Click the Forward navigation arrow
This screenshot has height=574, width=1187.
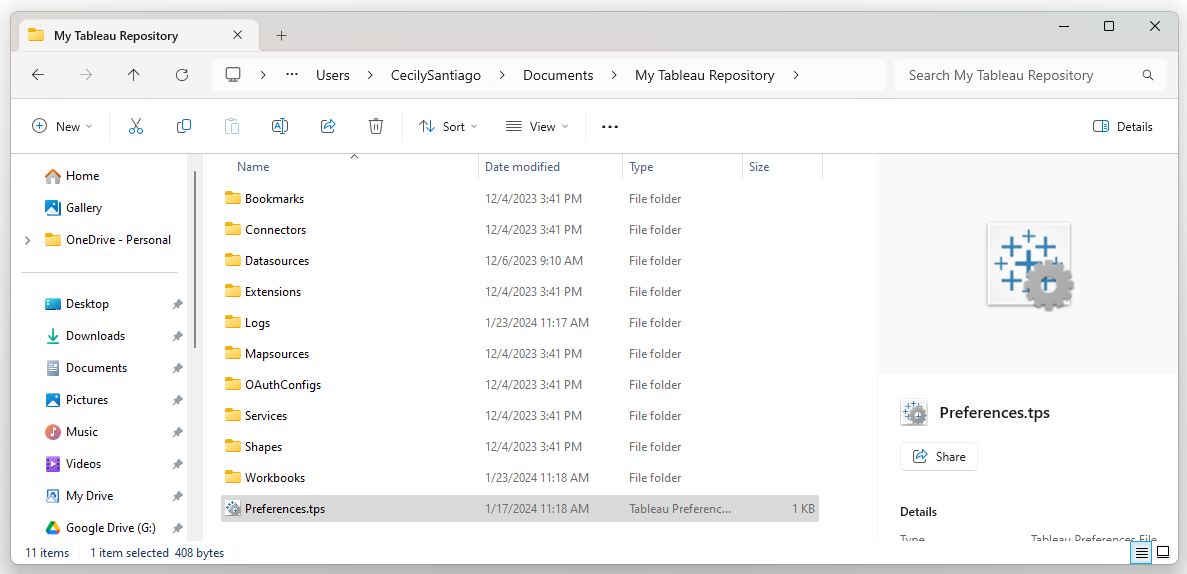86,75
